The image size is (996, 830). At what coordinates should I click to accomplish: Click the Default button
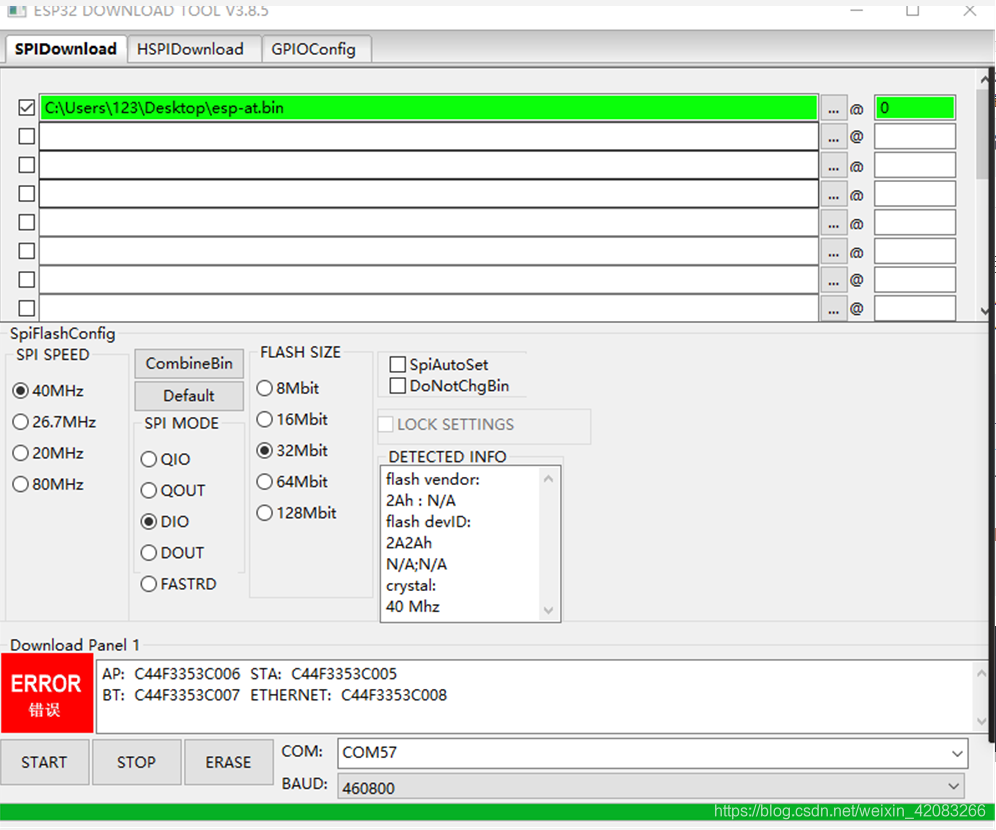[189, 396]
